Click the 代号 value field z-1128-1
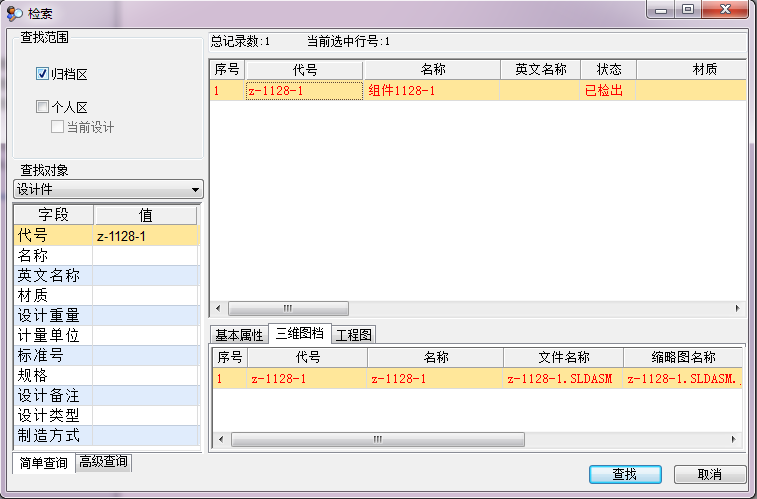This screenshot has width=757, height=499. 145,236
